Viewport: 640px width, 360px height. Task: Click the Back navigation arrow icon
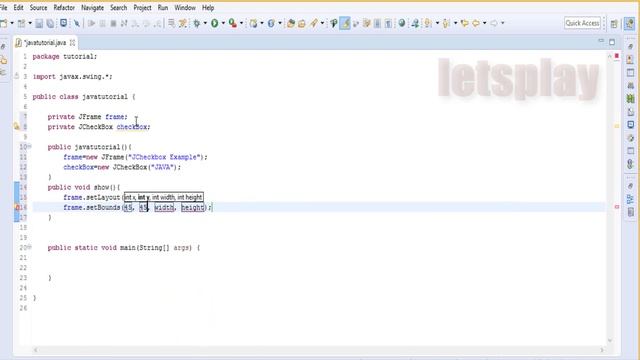coord(476,23)
